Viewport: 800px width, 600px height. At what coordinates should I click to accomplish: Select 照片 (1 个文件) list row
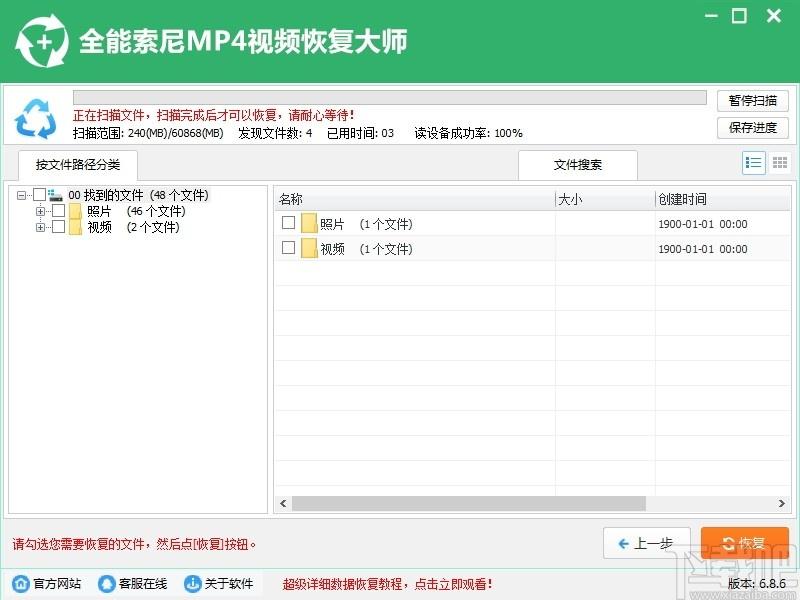click(533, 223)
